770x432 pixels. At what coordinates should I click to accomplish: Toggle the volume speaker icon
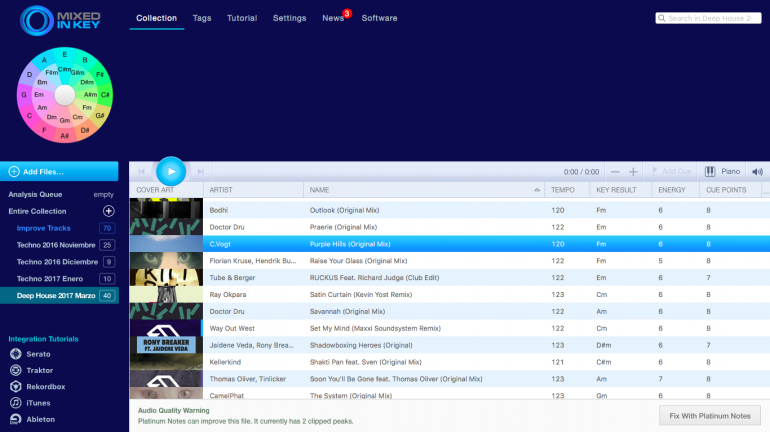[x=758, y=171]
